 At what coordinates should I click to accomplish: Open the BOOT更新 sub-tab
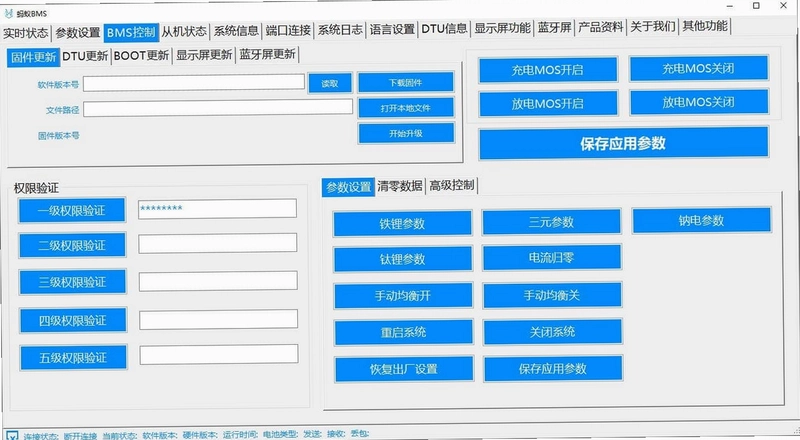(141, 56)
